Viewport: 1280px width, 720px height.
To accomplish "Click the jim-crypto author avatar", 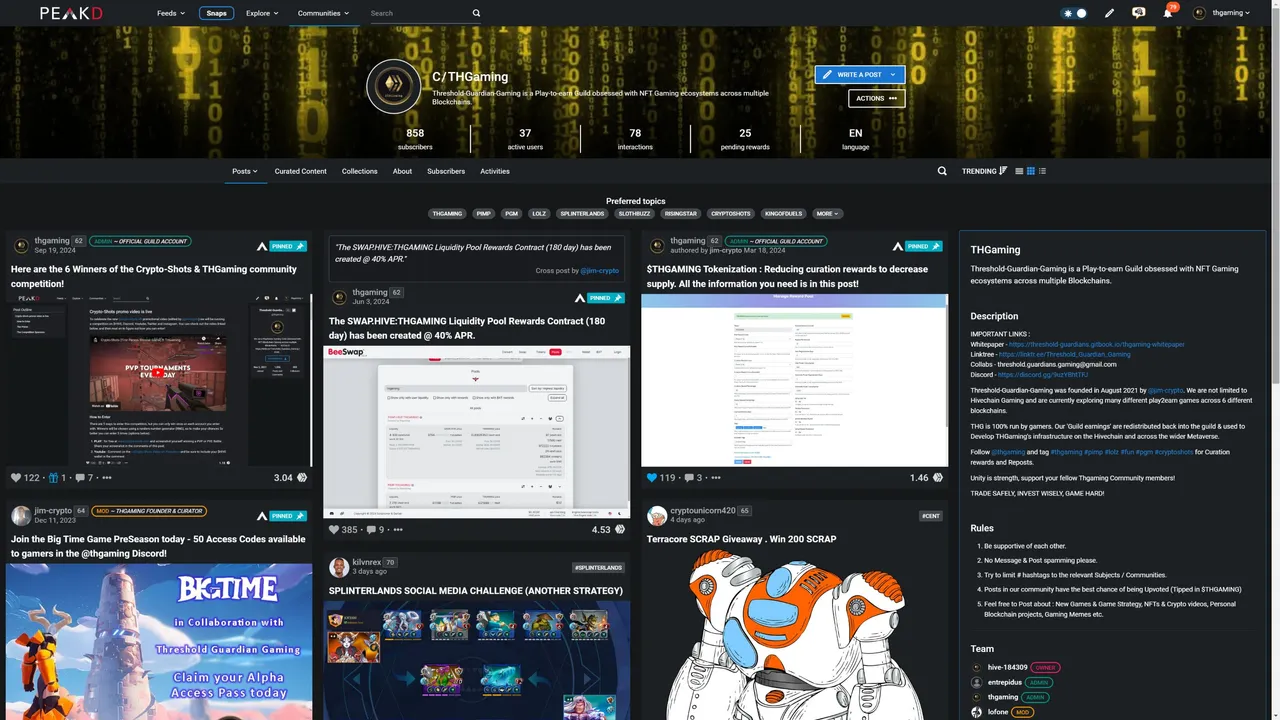I will pos(21,515).
